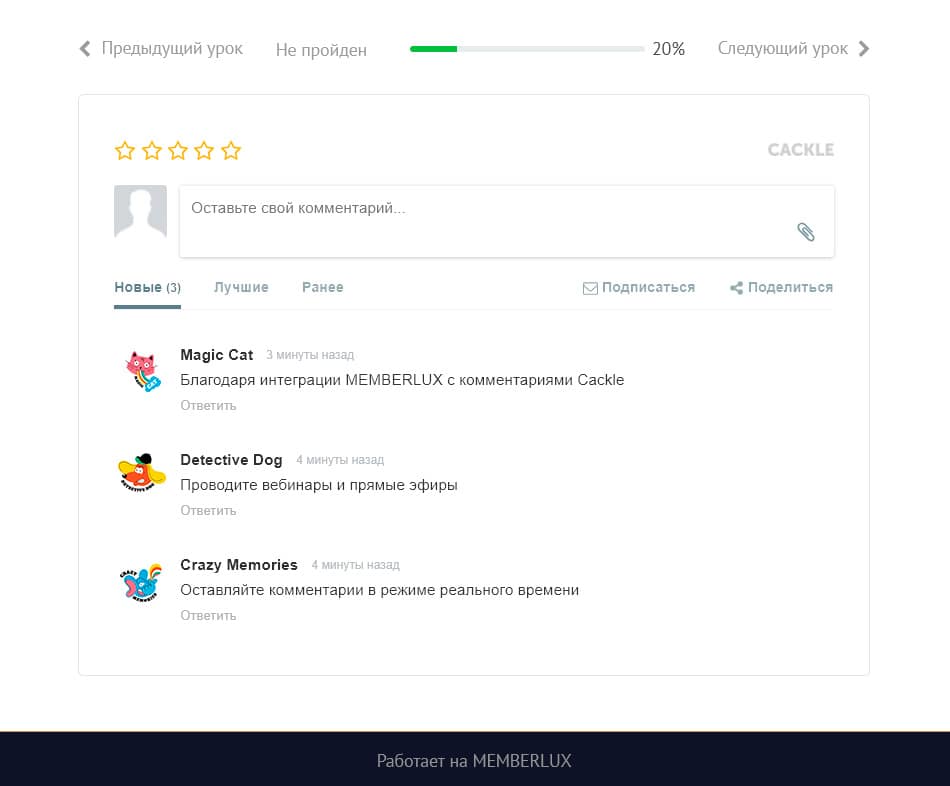Reply to Magic Cat's comment
Viewport: 950px width, 786px height.
pos(208,405)
